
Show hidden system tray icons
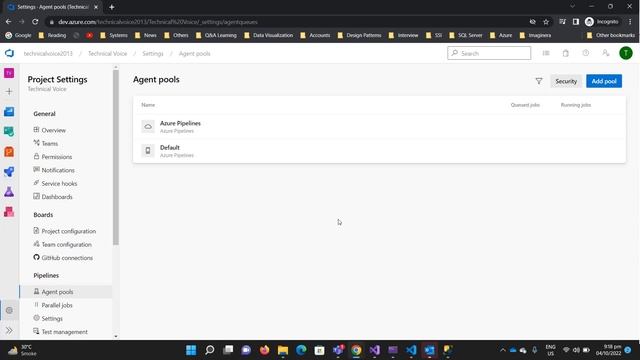click(x=503, y=350)
